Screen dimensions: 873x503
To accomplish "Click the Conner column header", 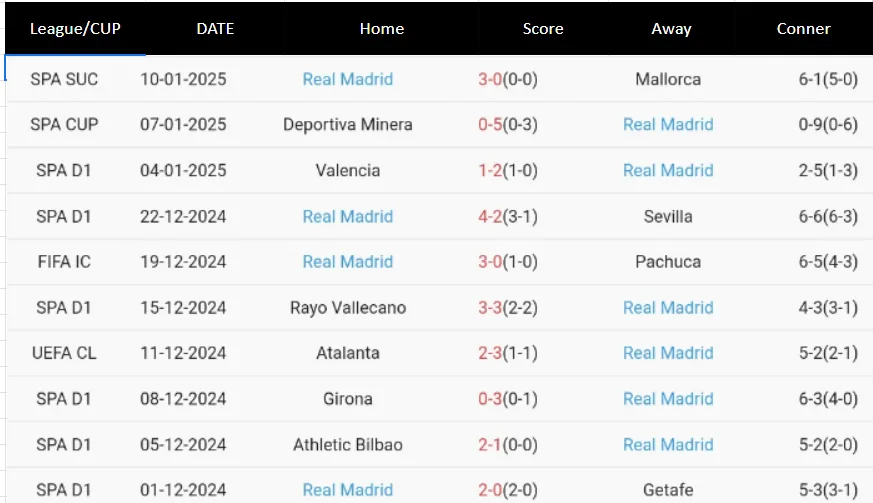I will [803, 28].
